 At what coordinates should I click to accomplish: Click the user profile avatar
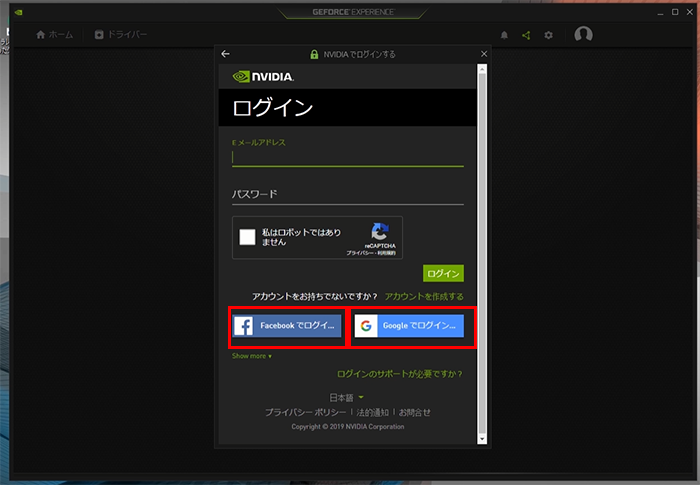coord(583,34)
